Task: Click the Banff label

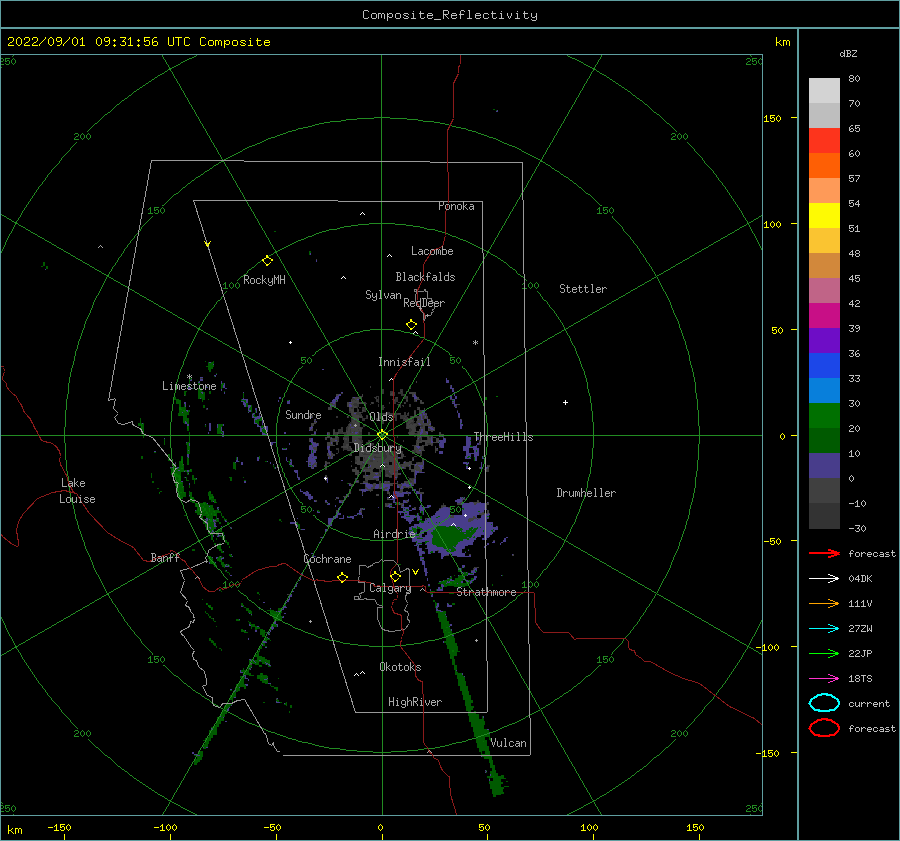Action: click(x=165, y=558)
